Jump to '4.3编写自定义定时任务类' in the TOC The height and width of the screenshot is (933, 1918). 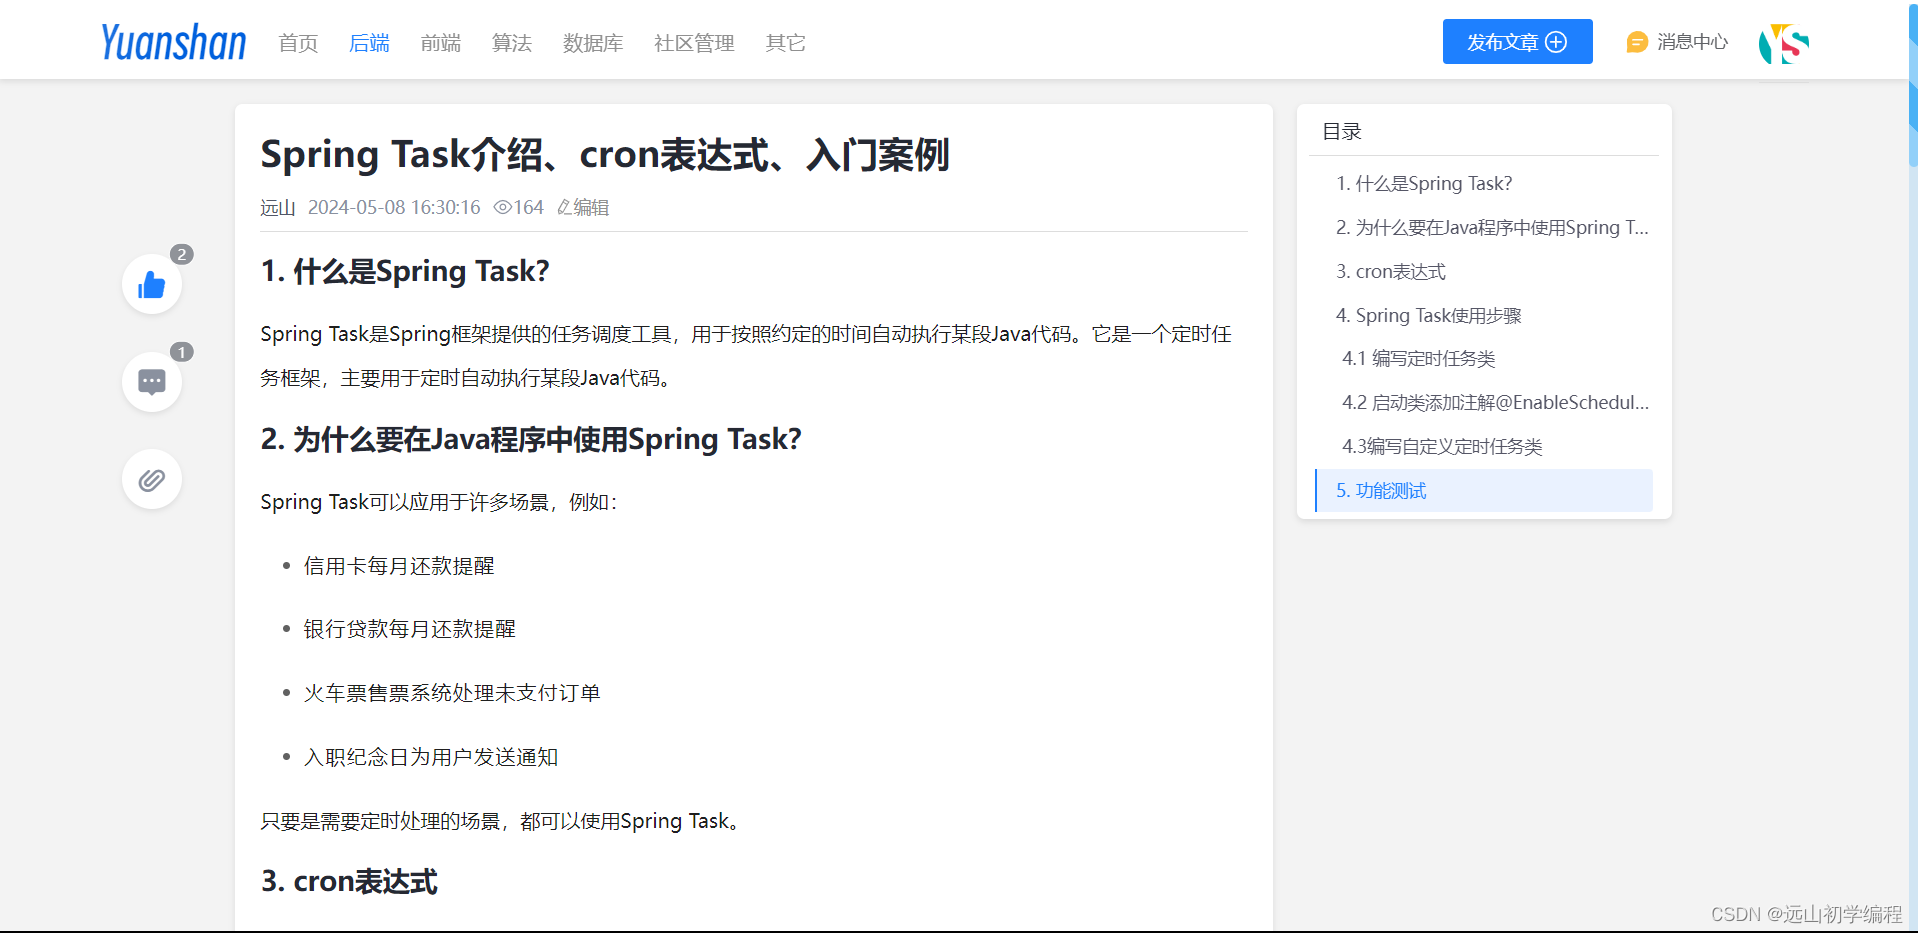tap(1442, 446)
